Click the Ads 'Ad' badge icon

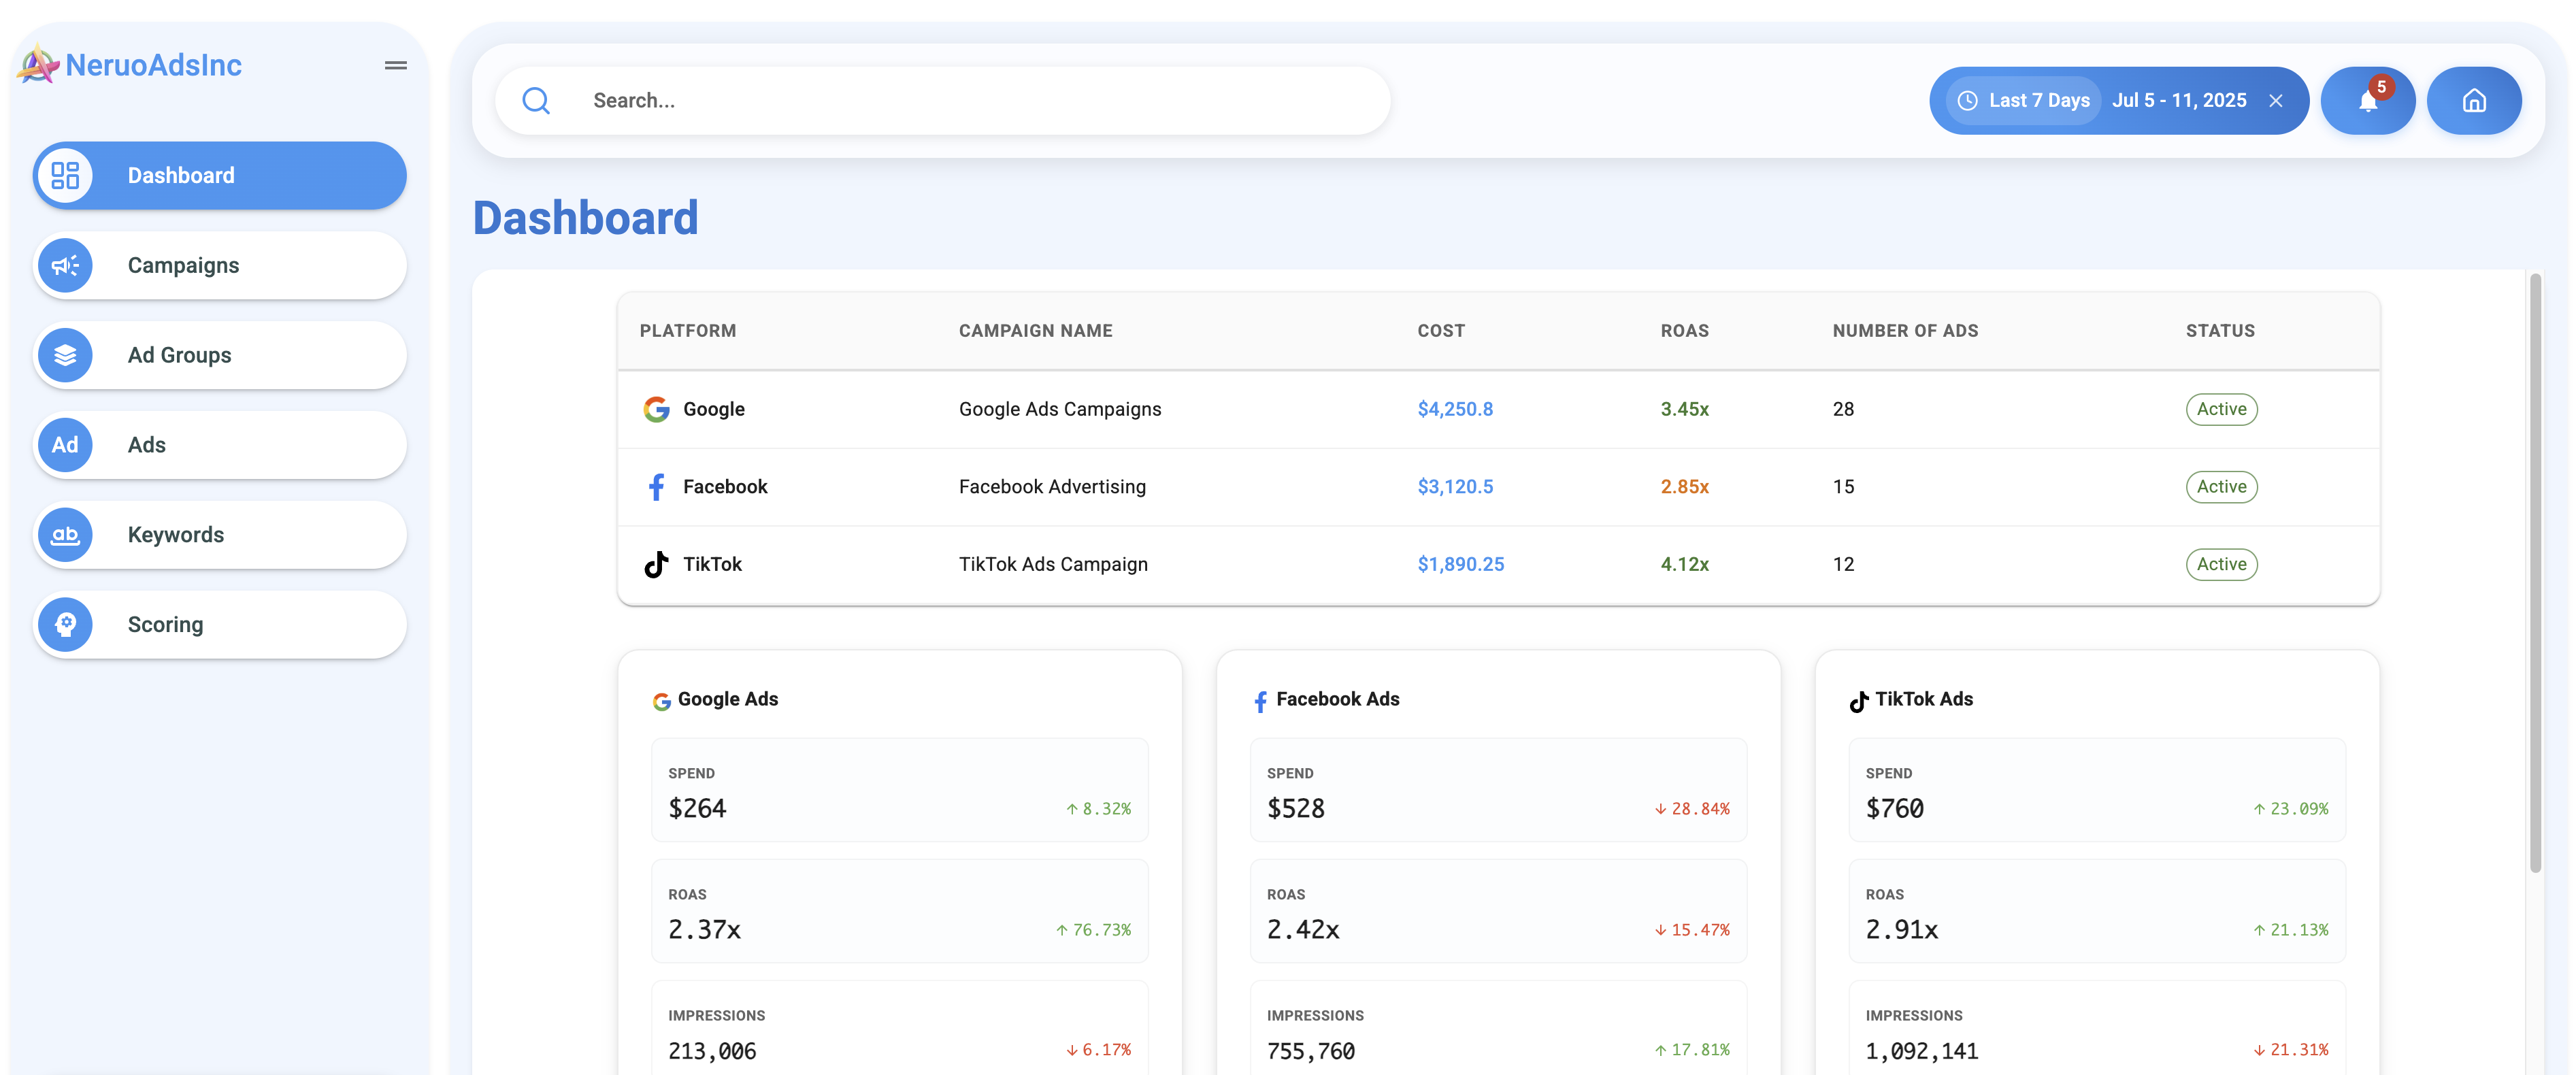tap(64, 444)
